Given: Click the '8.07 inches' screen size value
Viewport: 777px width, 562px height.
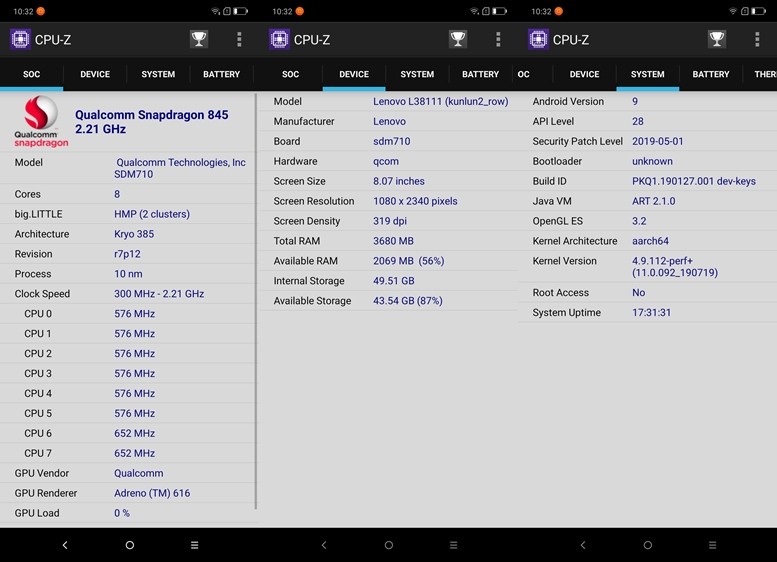Looking at the screenshot, I should 399,181.
